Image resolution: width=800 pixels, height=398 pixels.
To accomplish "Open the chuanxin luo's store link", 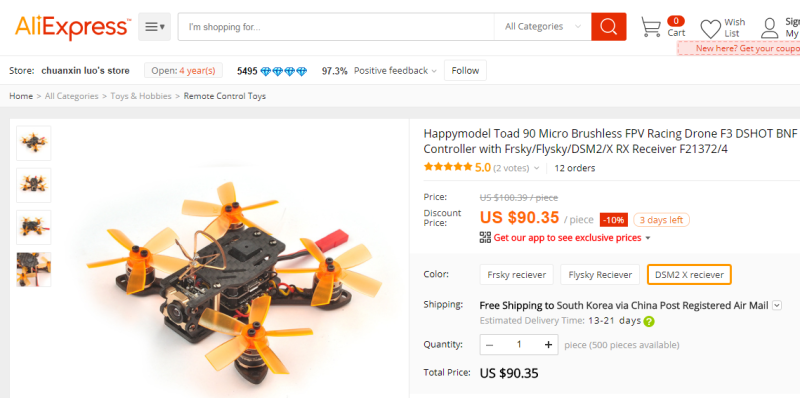I will point(85,70).
